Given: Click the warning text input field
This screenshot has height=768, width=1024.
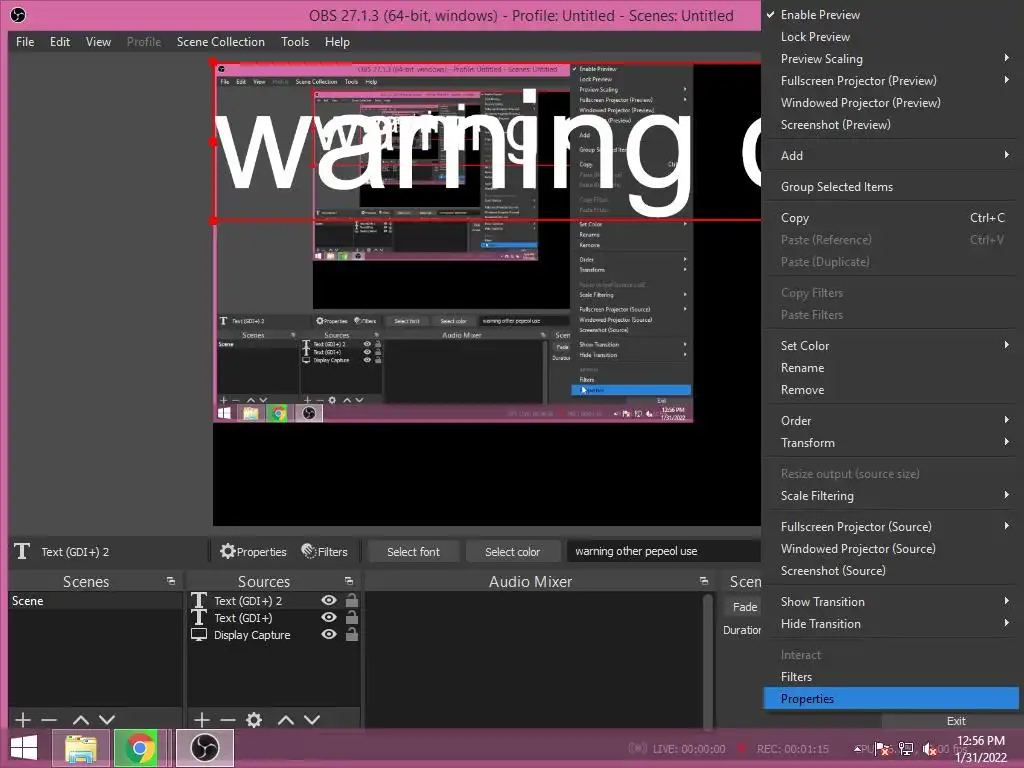Looking at the screenshot, I should [x=664, y=551].
